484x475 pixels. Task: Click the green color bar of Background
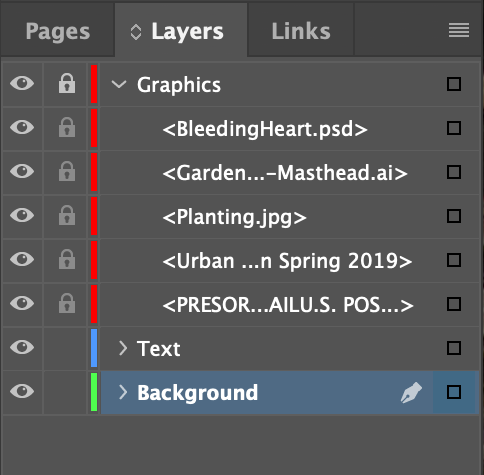tap(94, 392)
